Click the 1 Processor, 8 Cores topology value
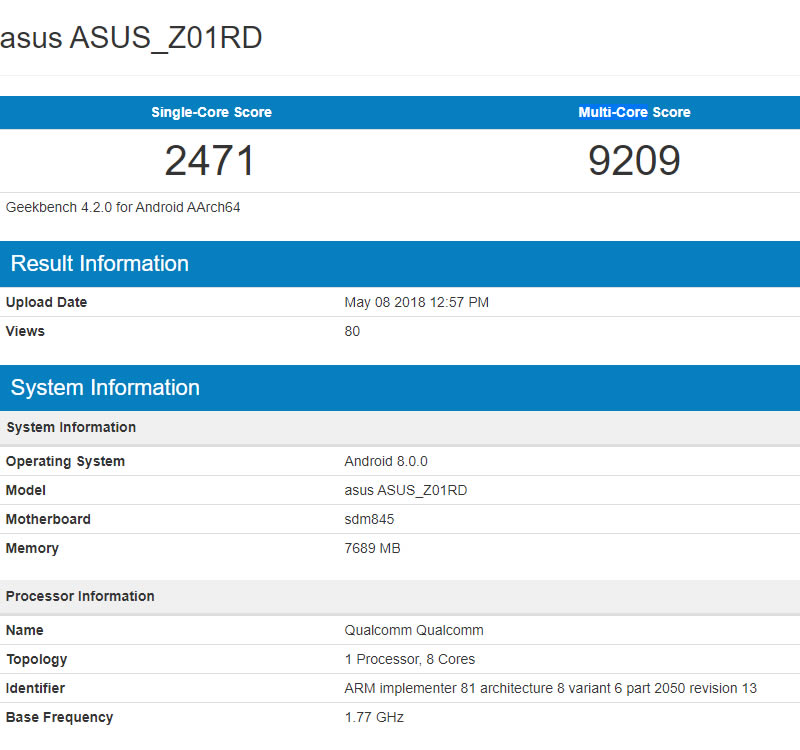This screenshot has width=800, height=750. click(410, 659)
